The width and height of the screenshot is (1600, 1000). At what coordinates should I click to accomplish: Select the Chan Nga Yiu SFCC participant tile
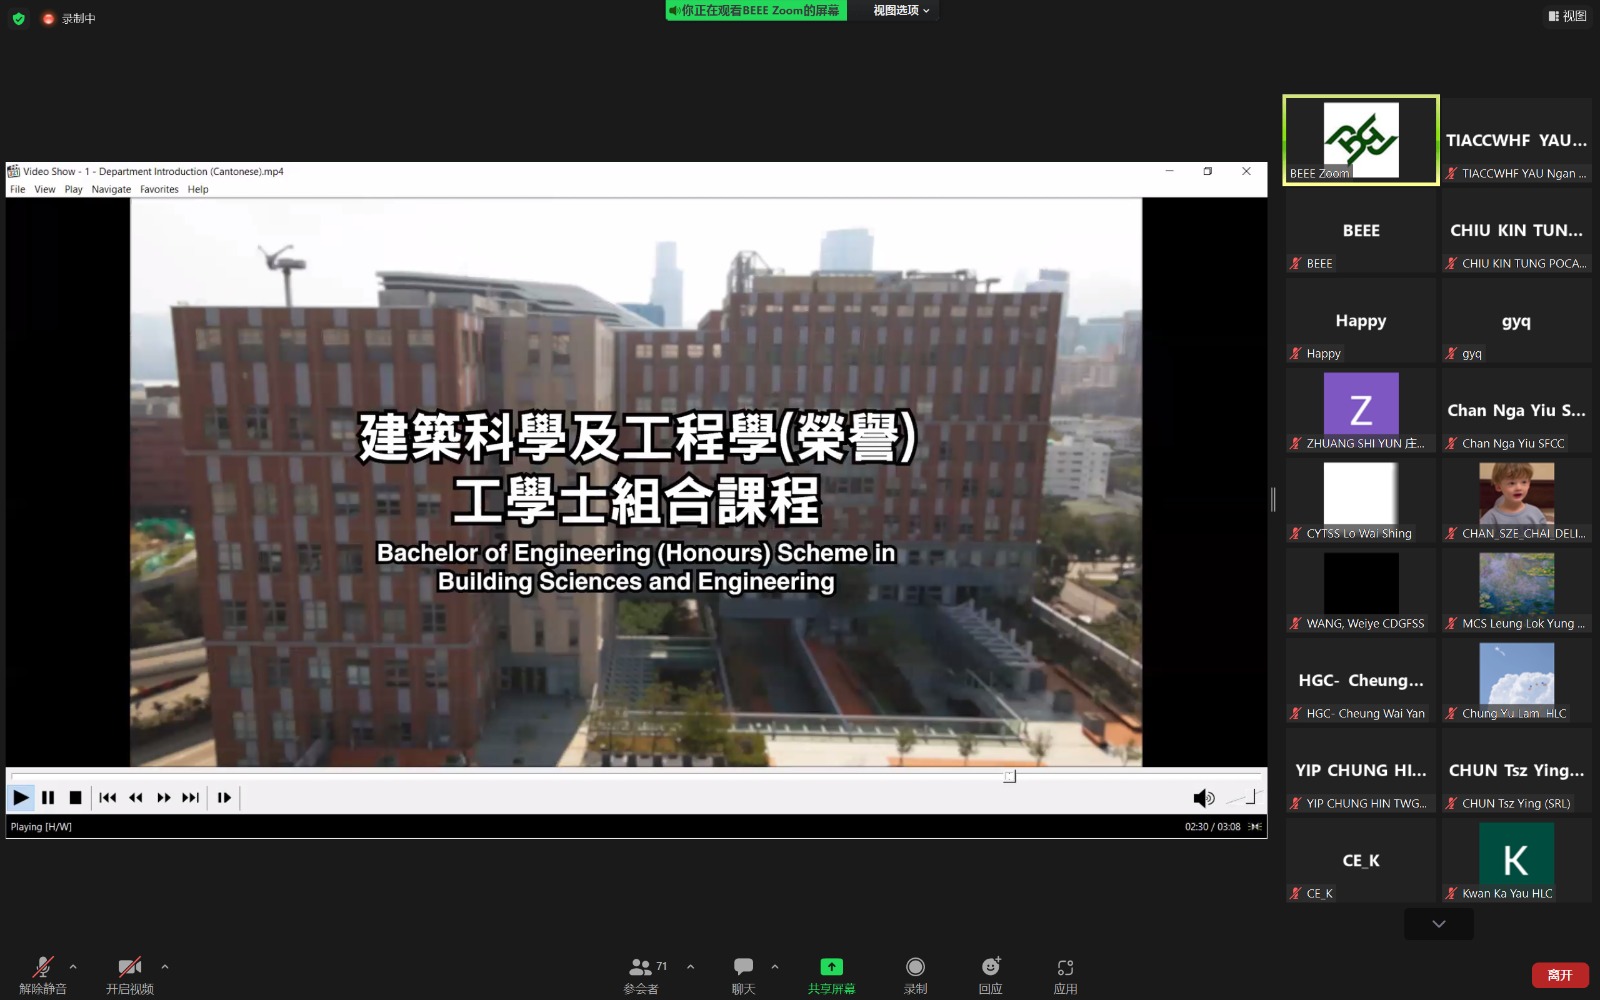point(1516,410)
